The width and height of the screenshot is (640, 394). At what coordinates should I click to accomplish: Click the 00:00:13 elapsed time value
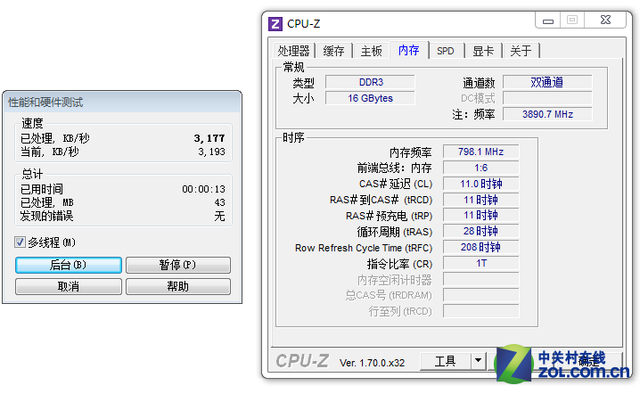204,189
